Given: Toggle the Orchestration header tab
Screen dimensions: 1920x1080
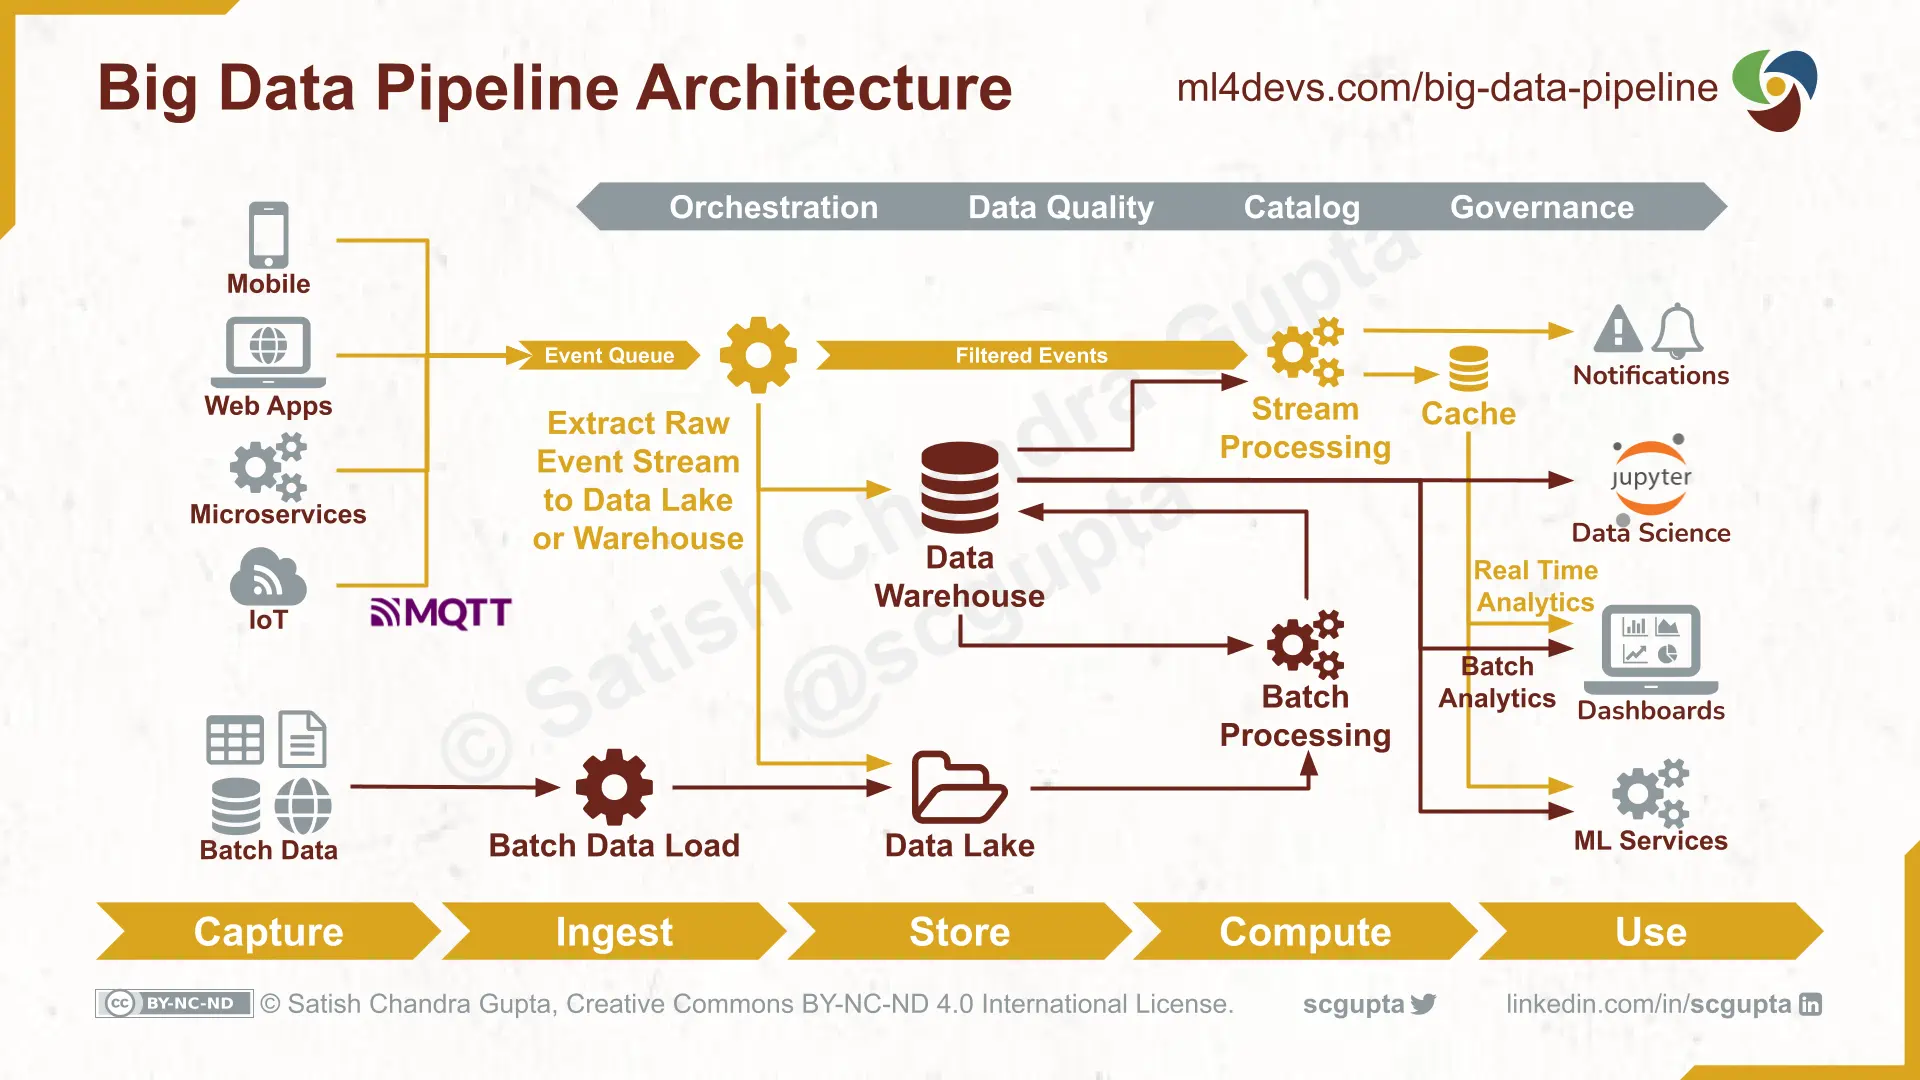Looking at the screenshot, I should pyautogui.click(x=773, y=207).
